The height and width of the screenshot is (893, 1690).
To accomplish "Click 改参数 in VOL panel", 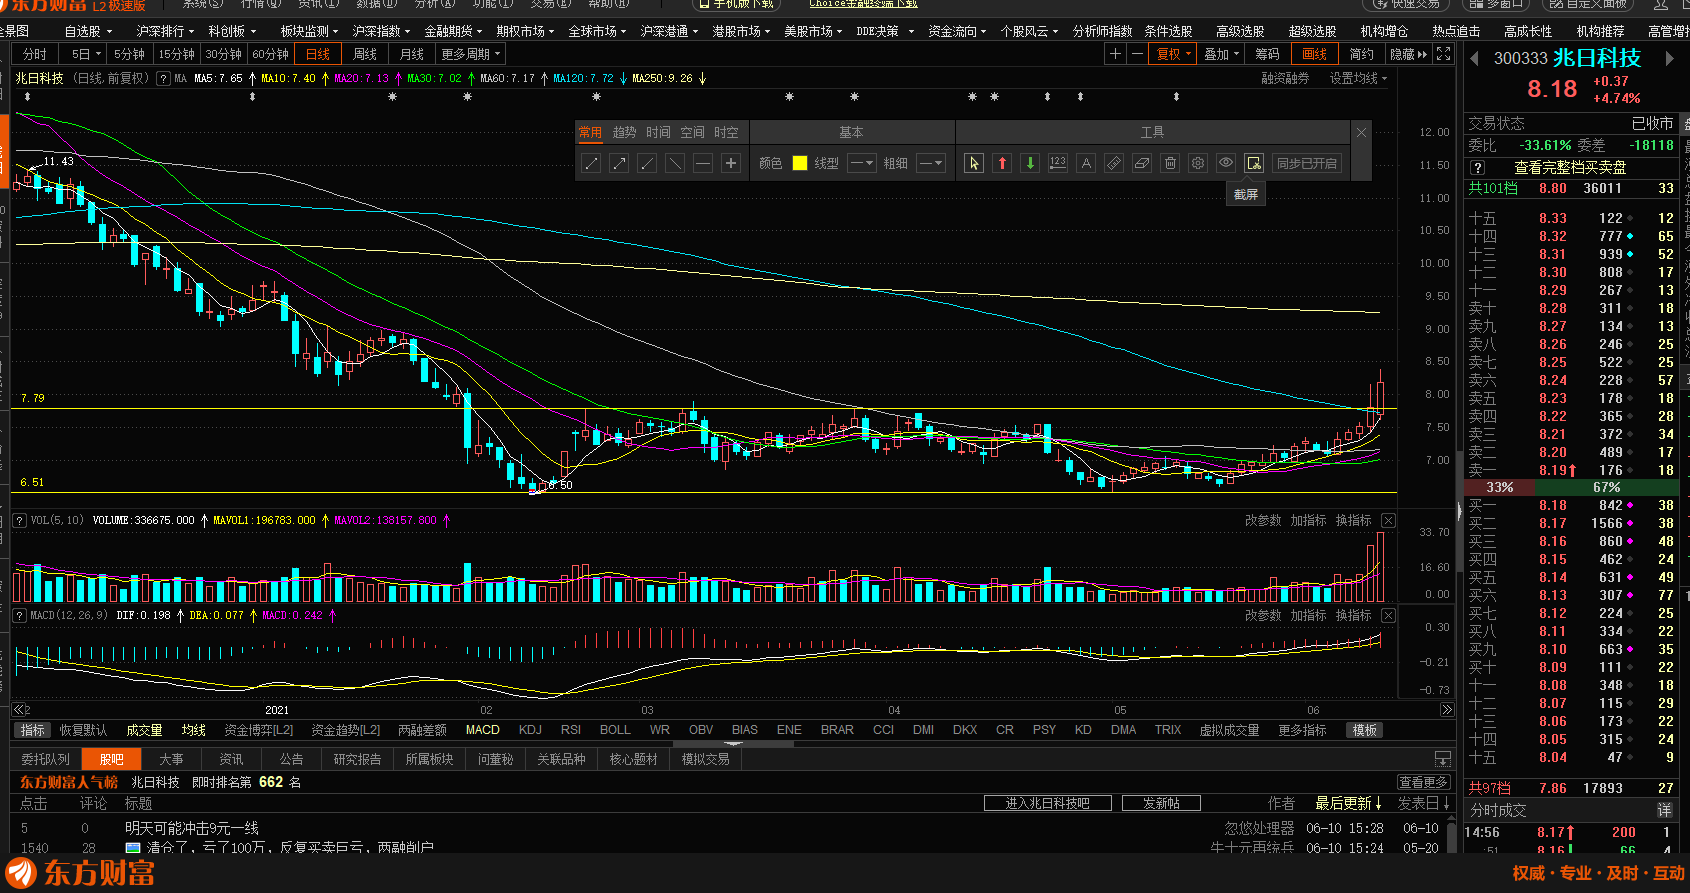I will pos(1263,520).
